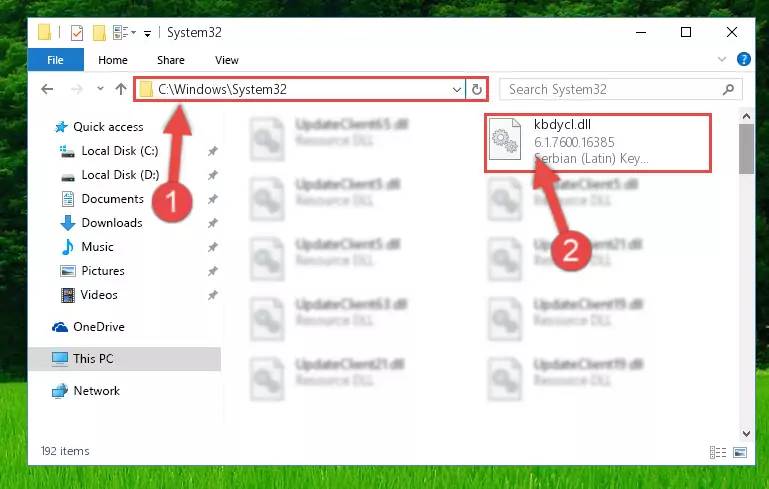Go forward with the forward arrow
This screenshot has width=769, height=489.
(77, 89)
